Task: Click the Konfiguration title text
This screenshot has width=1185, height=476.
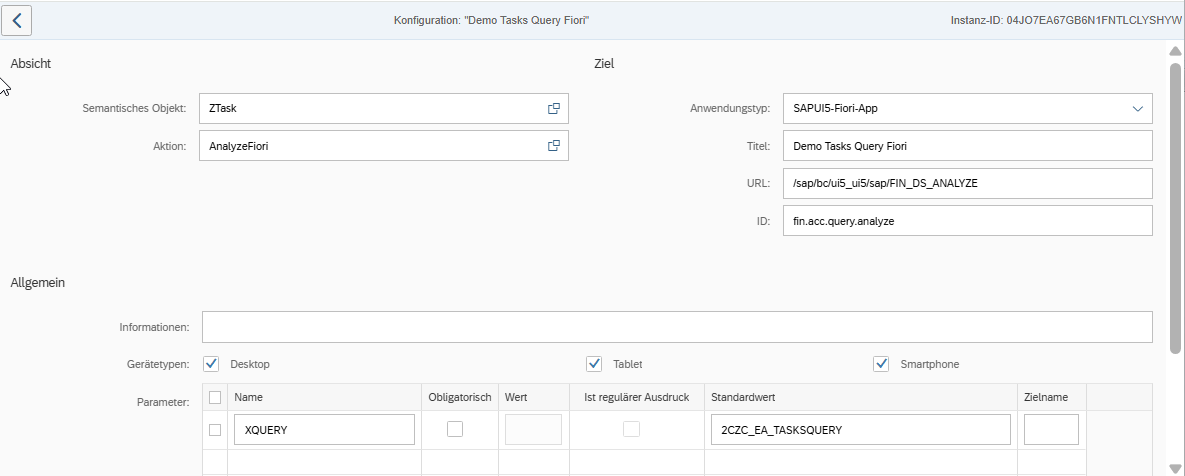Action: 491,20
